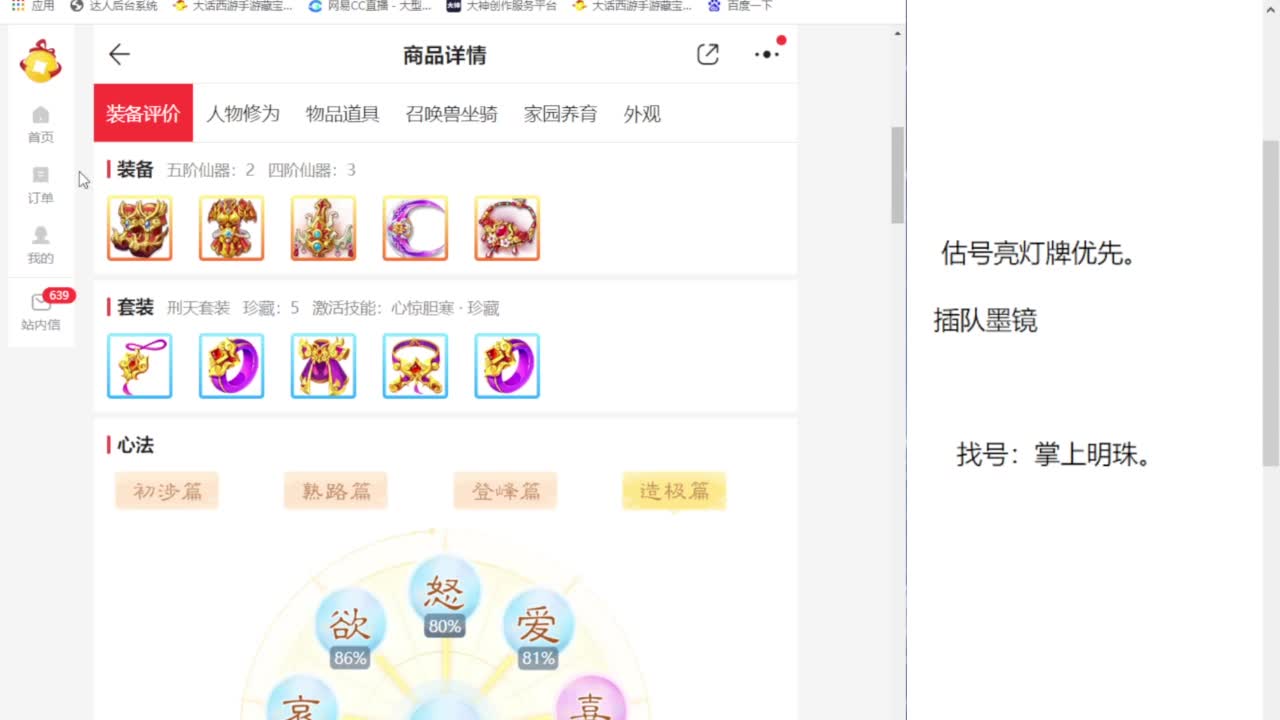
Task: Select the first equipment icon (gold helmet)
Action: coord(140,228)
